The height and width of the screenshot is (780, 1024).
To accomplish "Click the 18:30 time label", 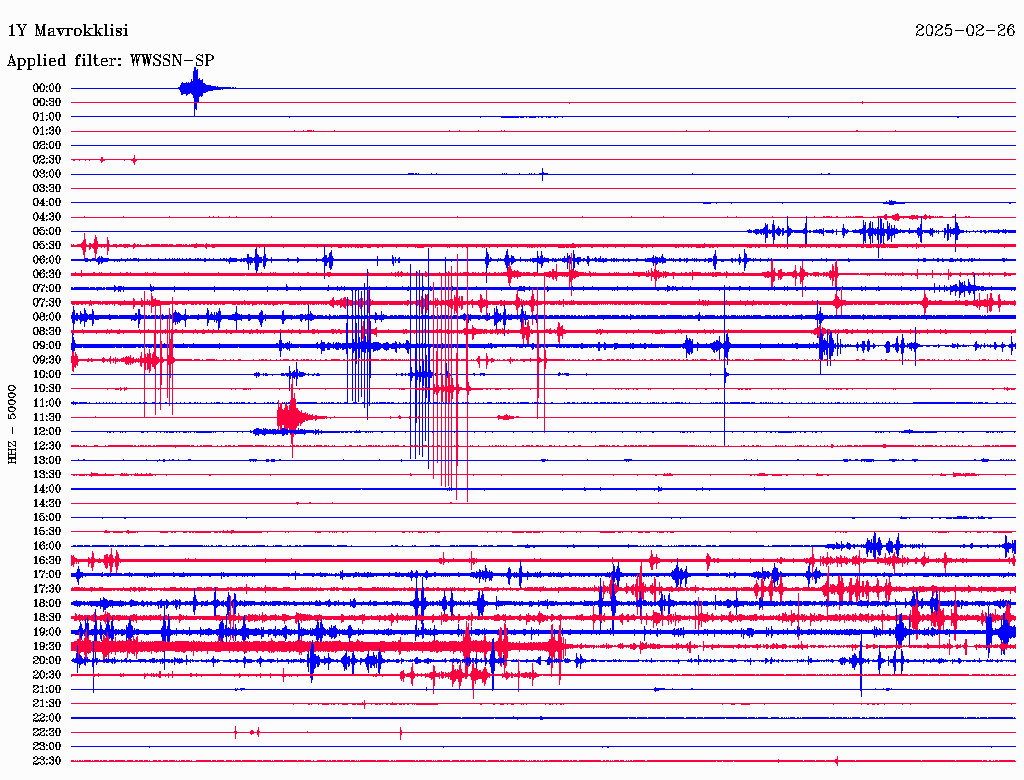I will (x=47, y=618).
